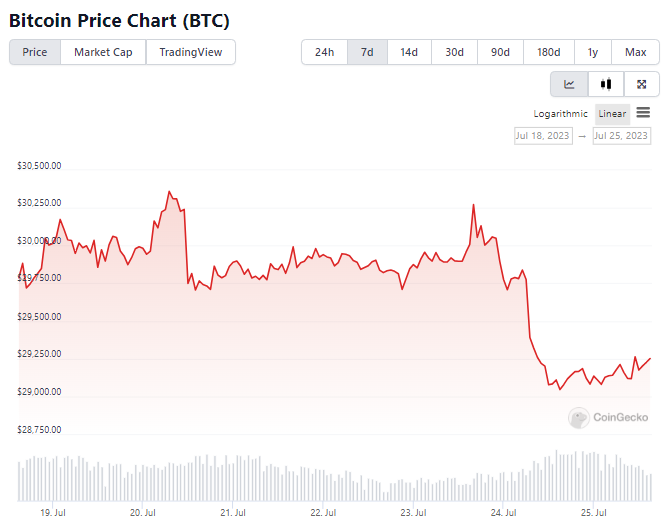Screen dimensions: 665x522
Task: Choose the 90d time range
Action: coord(500,52)
